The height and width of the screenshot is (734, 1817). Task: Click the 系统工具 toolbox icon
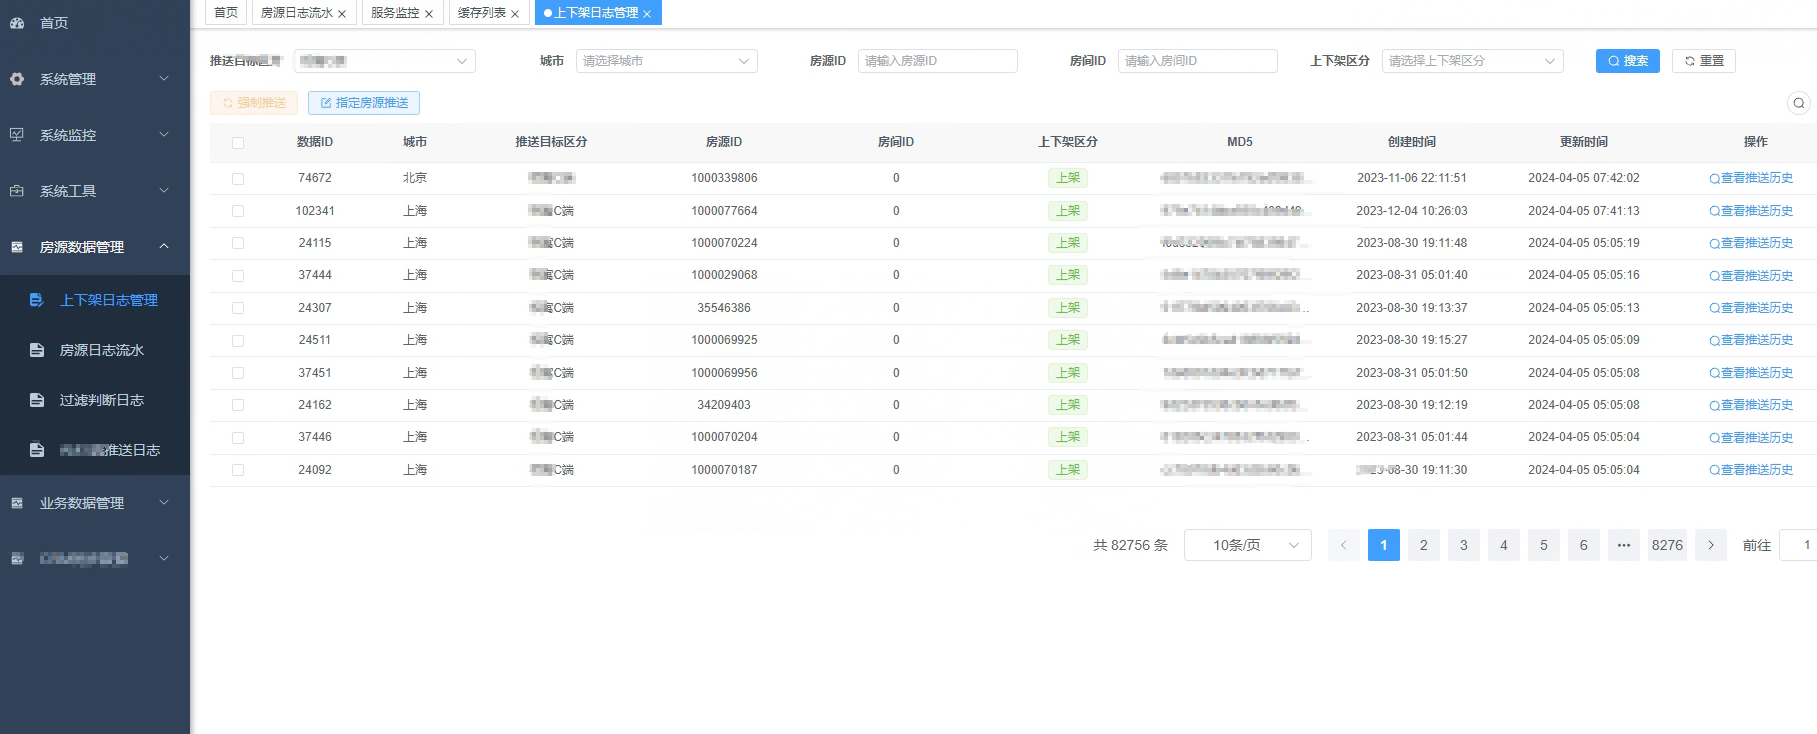[17, 190]
